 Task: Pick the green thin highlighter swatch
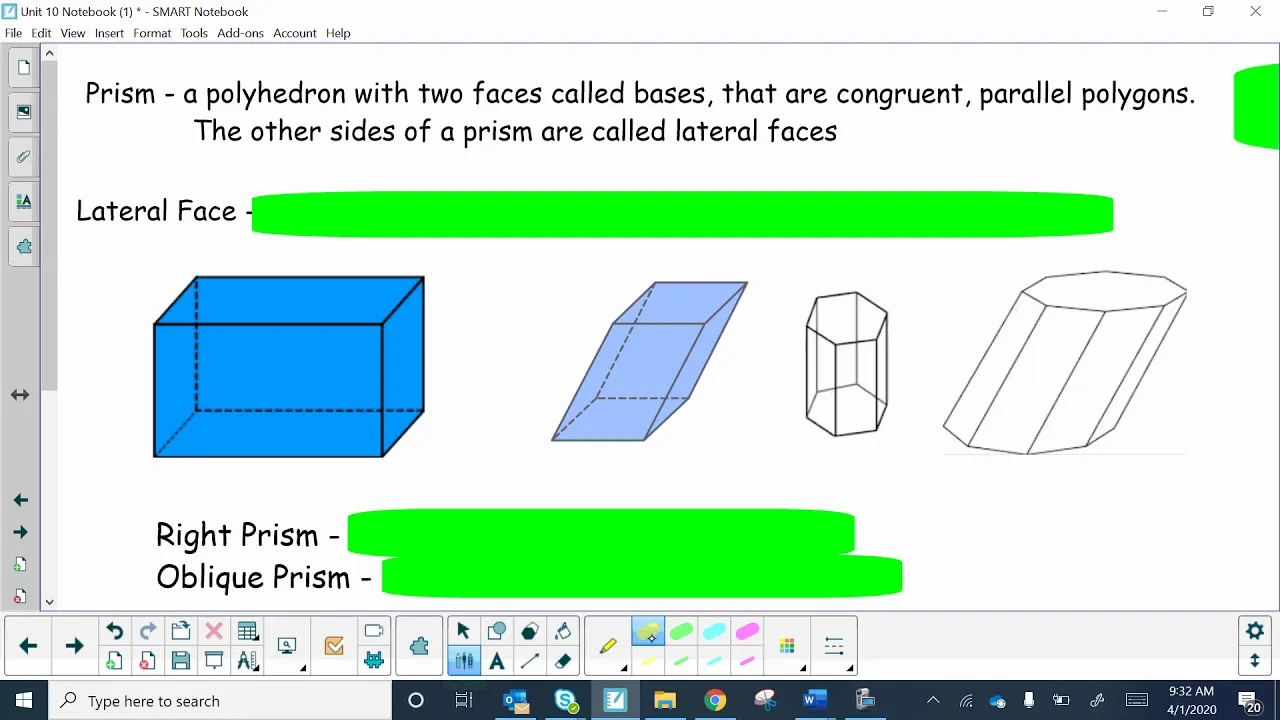[x=681, y=661]
